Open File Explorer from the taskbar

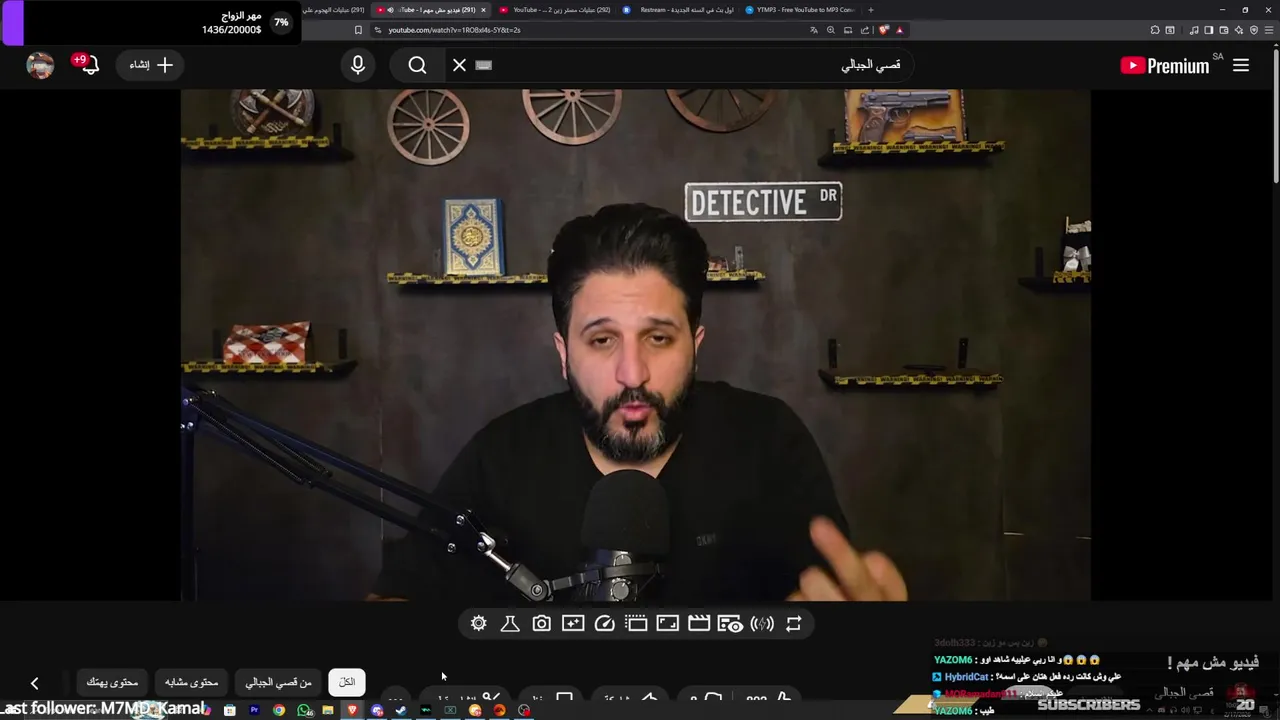click(328, 711)
